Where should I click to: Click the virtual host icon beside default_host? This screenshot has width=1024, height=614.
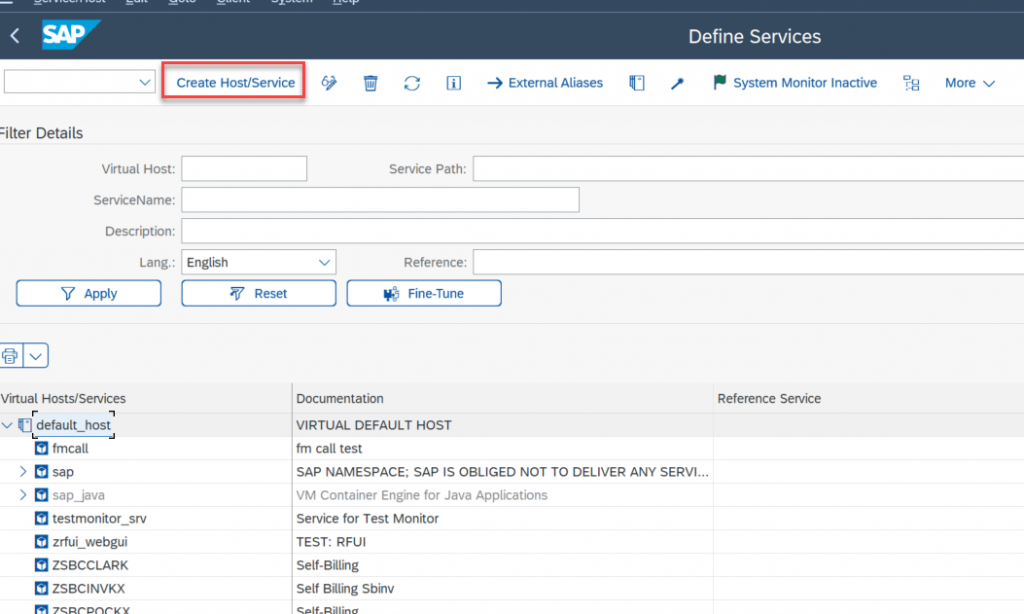click(25, 425)
